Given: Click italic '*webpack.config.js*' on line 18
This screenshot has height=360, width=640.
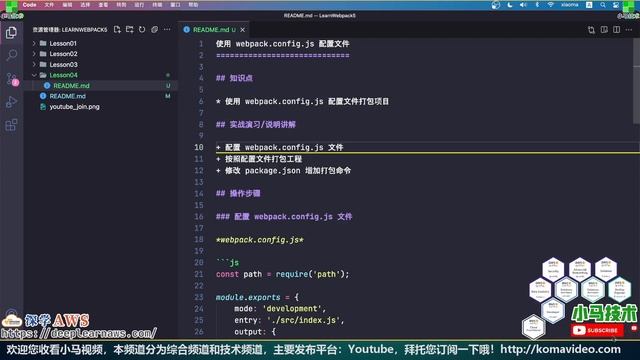Looking at the screenshot, I should pyautogui.click(x=260, y=240).
